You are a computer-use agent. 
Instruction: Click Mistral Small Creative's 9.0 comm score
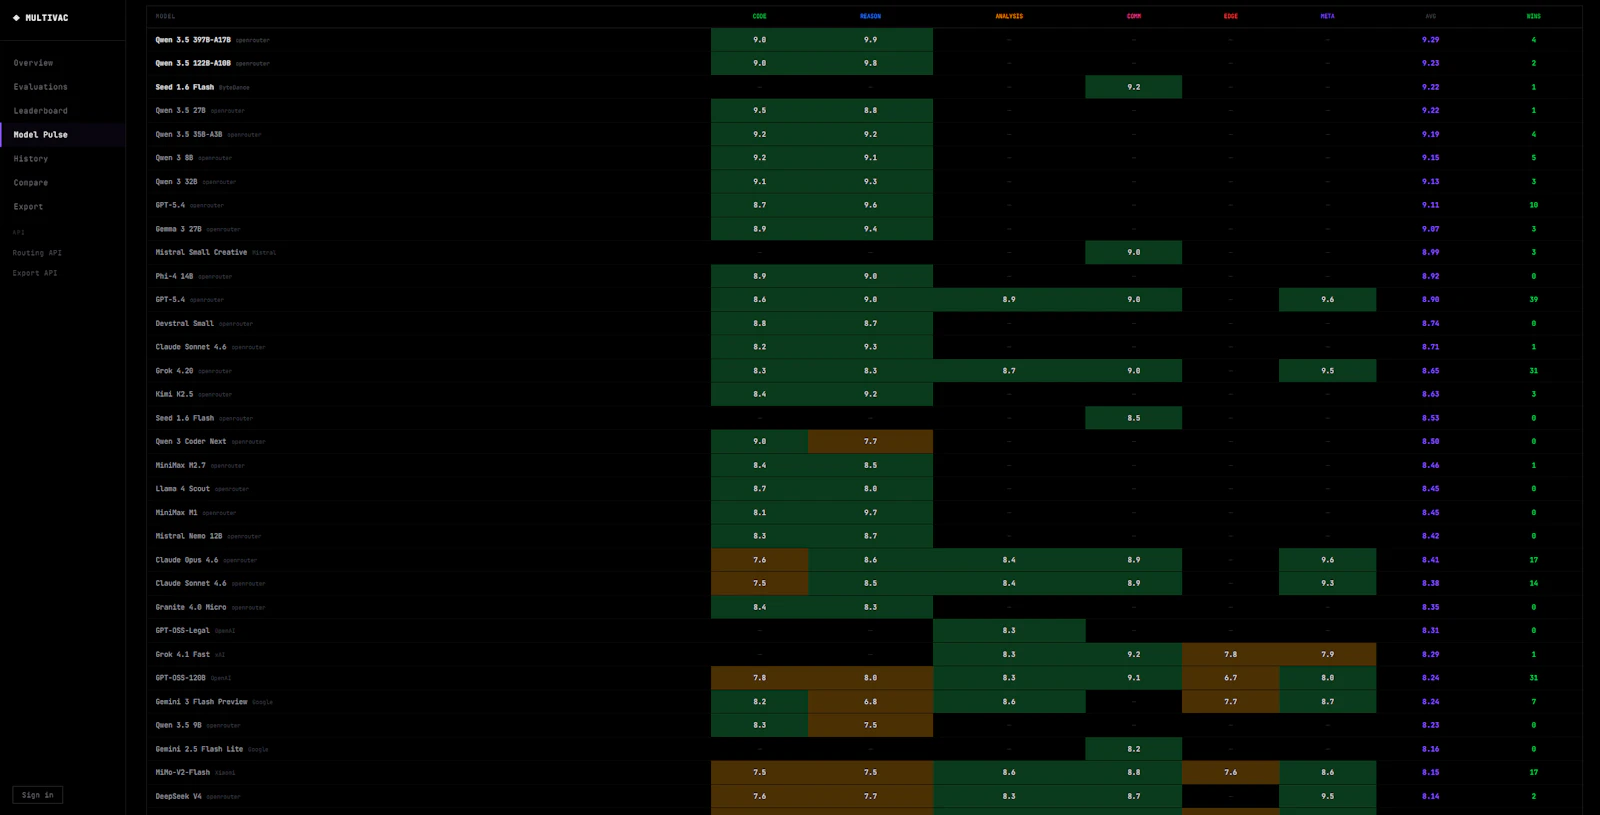pos(1133,252)
